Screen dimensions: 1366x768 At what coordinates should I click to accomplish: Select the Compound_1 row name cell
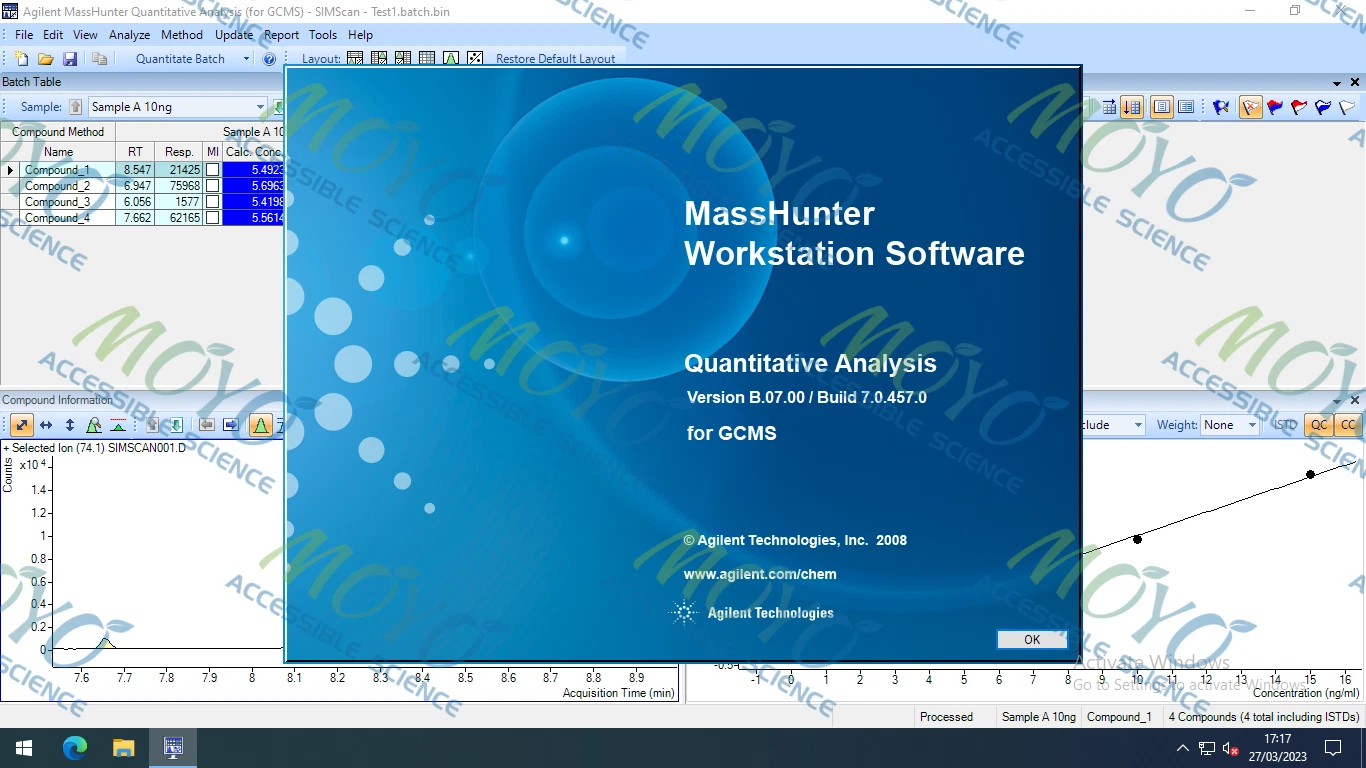coord(66,170)
